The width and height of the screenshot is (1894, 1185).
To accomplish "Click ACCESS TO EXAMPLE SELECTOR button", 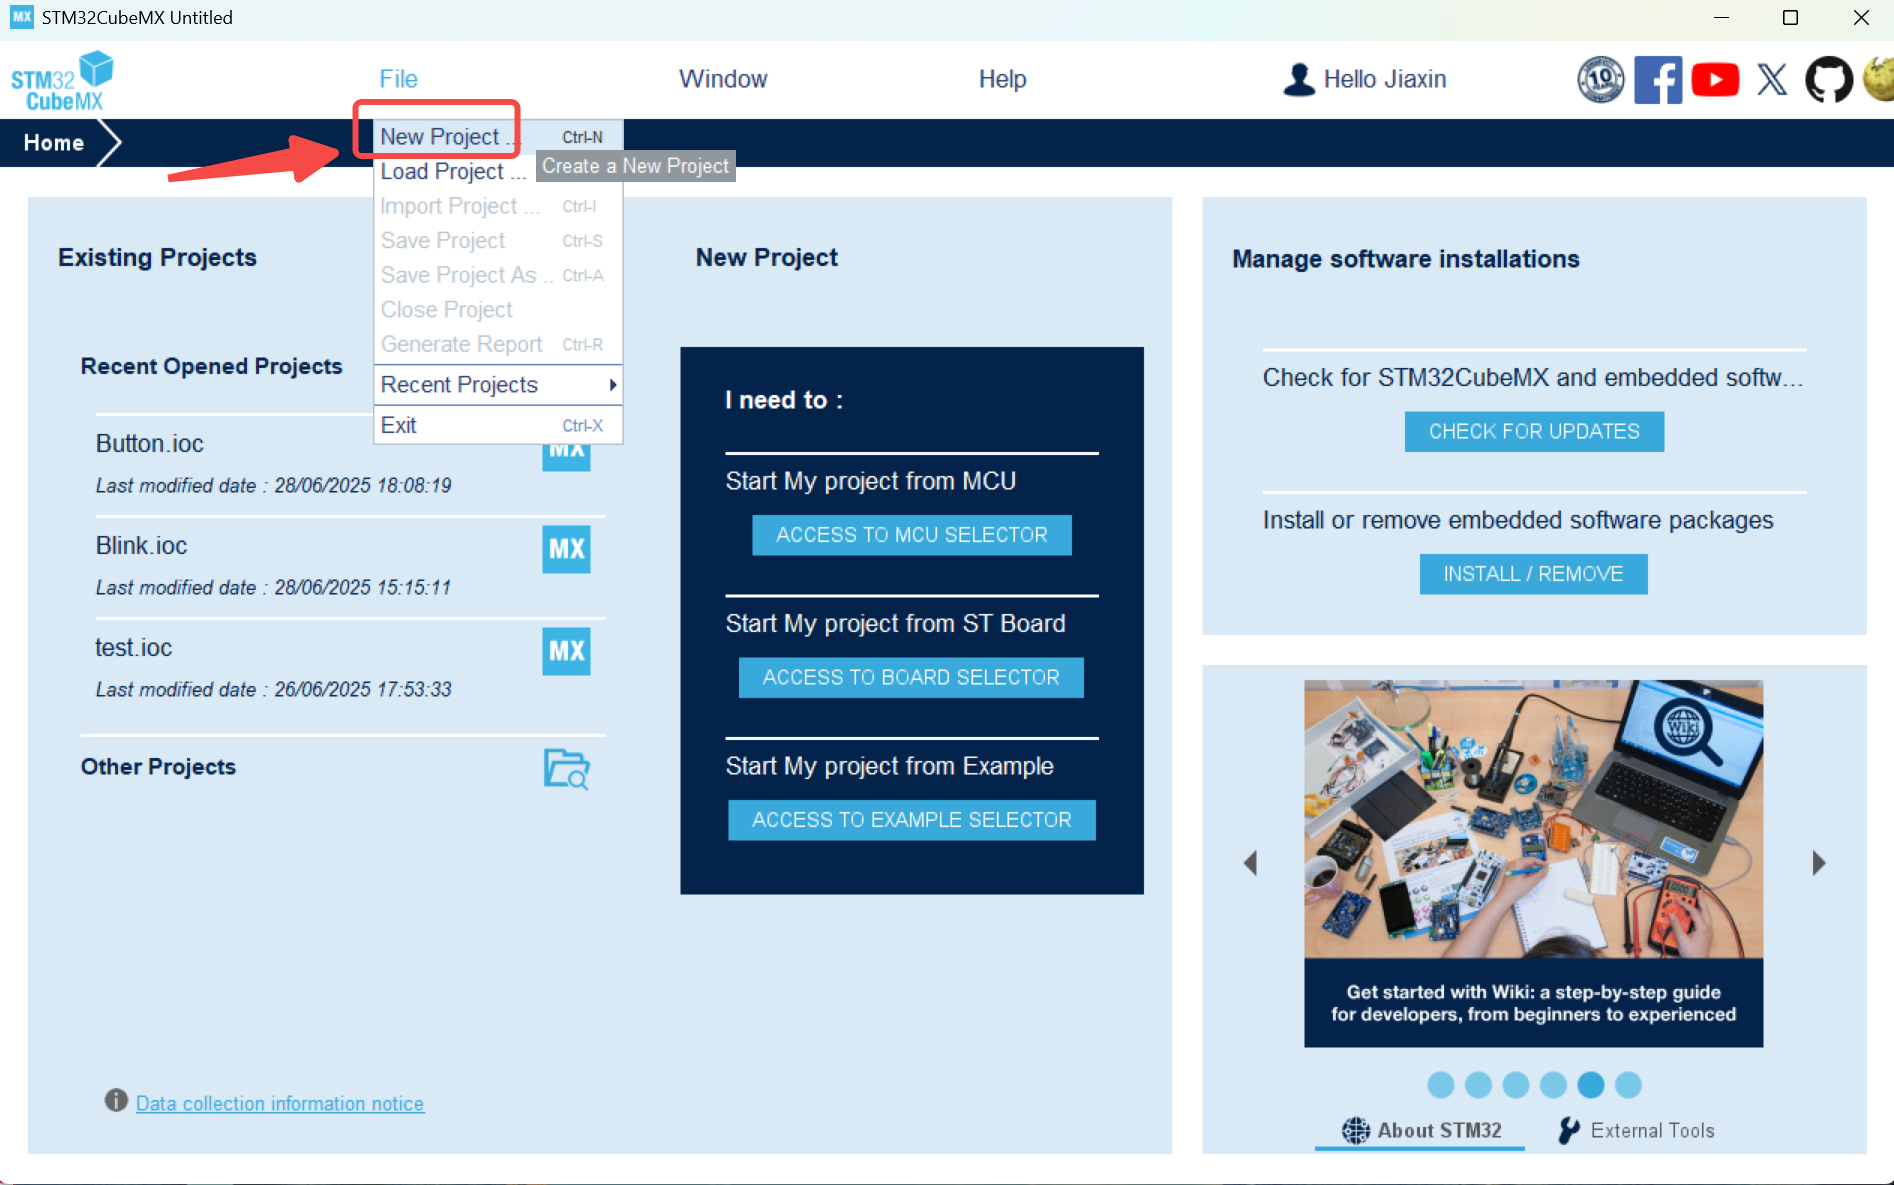I will pos(912,820).
